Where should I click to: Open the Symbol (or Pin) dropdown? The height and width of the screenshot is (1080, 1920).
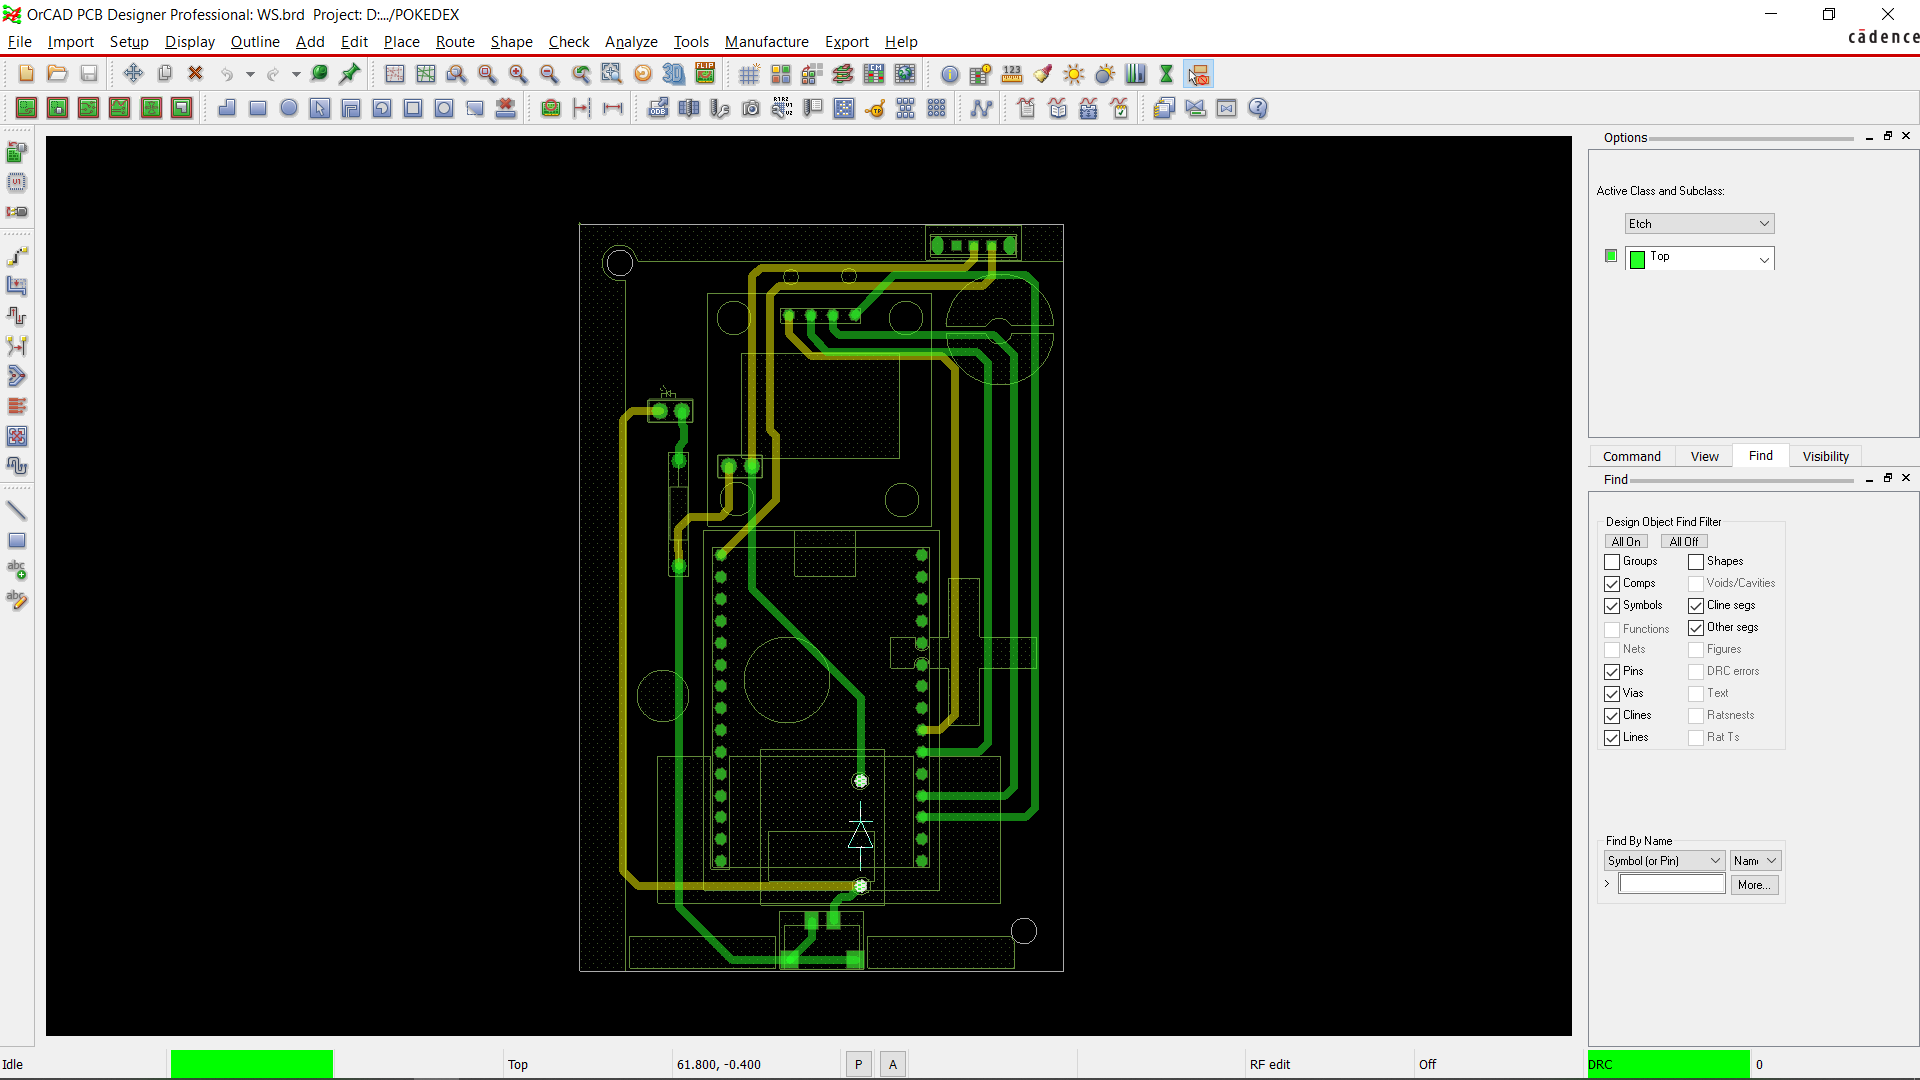[x=1664, y=861]
